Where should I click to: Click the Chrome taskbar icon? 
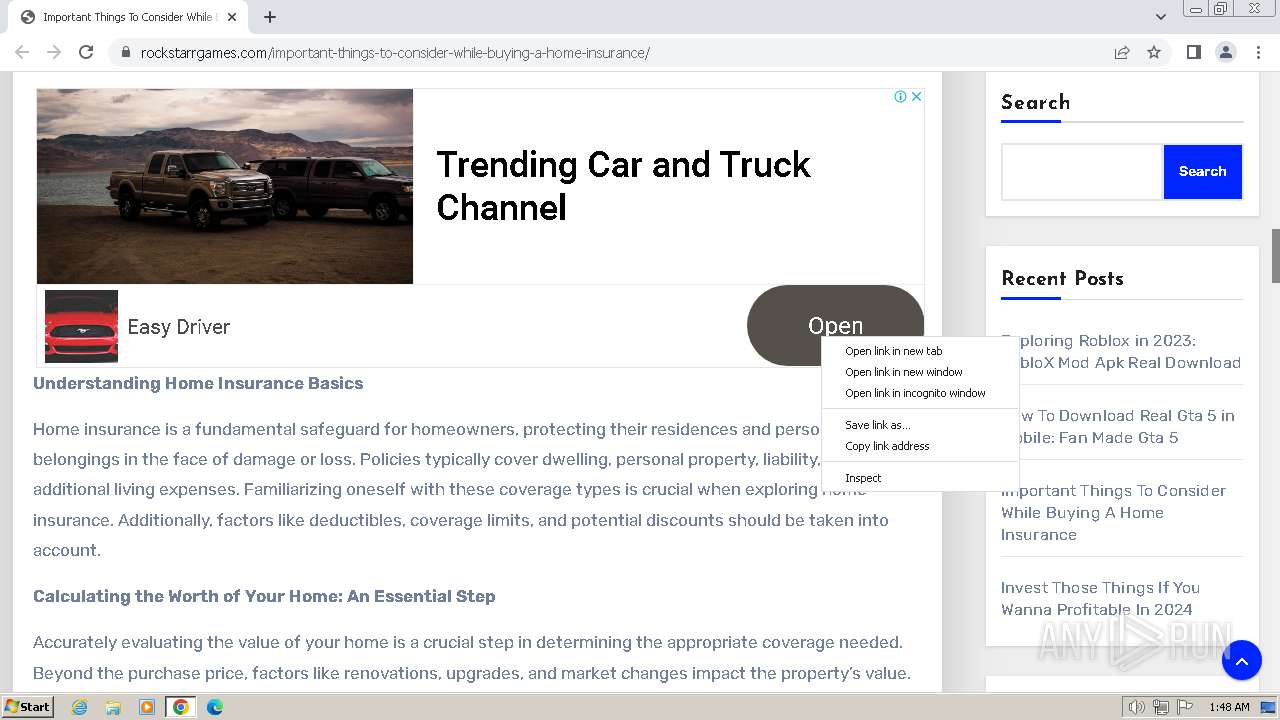[x=181, y=707]
